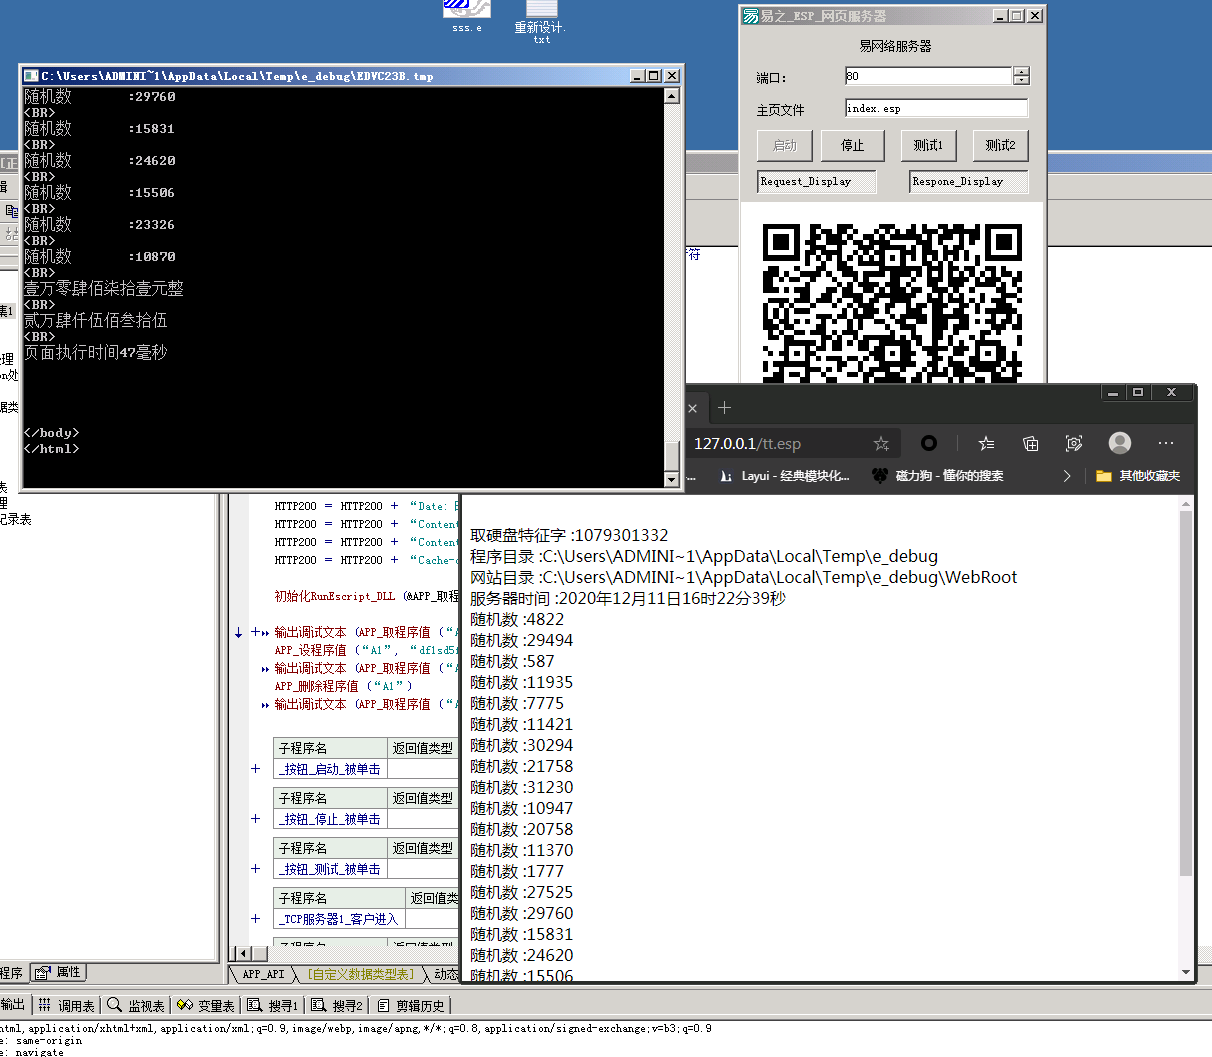This screenshot has height=1057, width=1212.
Task: Select the _TCP服务器1_客户进入 name cell
Action: [339, 919]
